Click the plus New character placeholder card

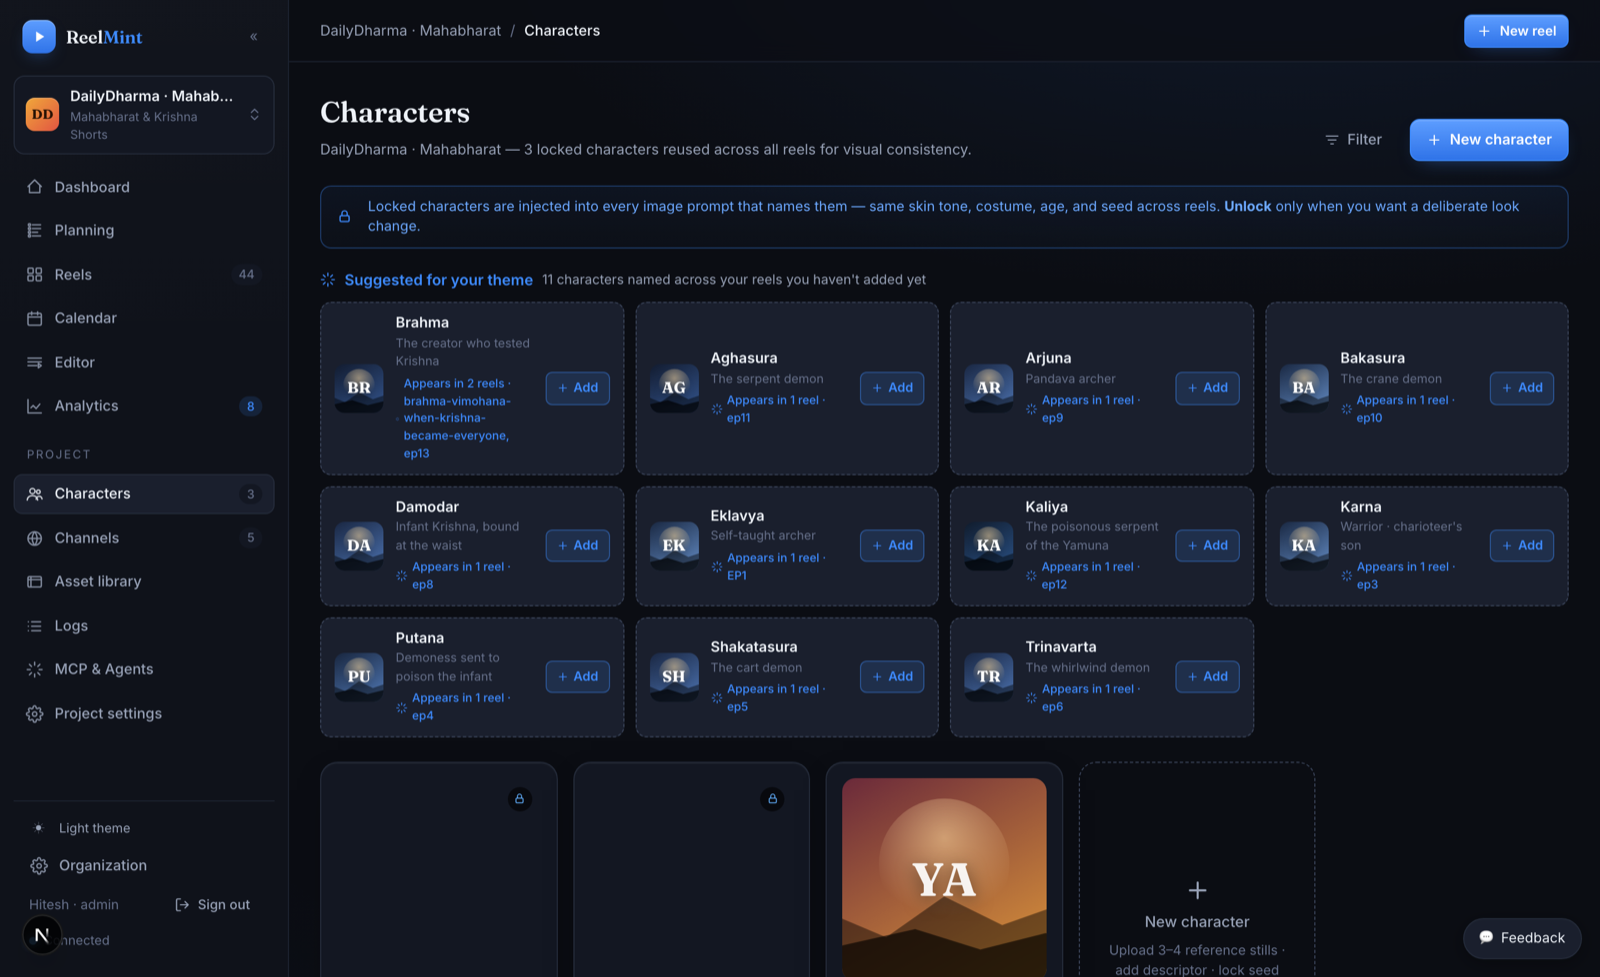click(x=1196, y=870)
